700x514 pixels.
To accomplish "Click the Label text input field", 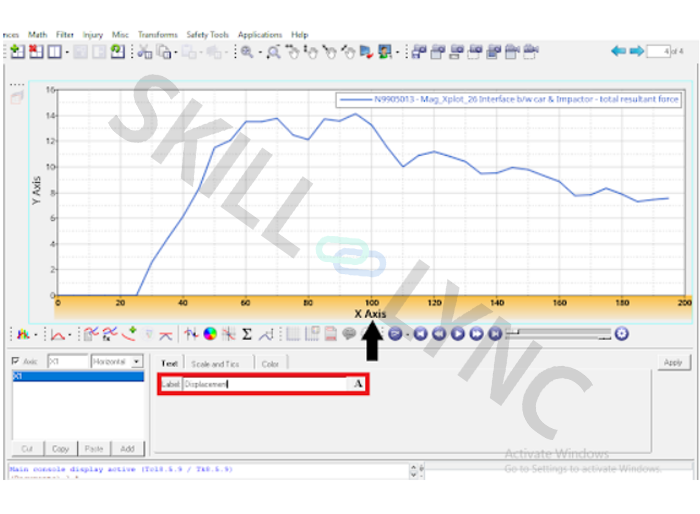I will coord(264,384).
